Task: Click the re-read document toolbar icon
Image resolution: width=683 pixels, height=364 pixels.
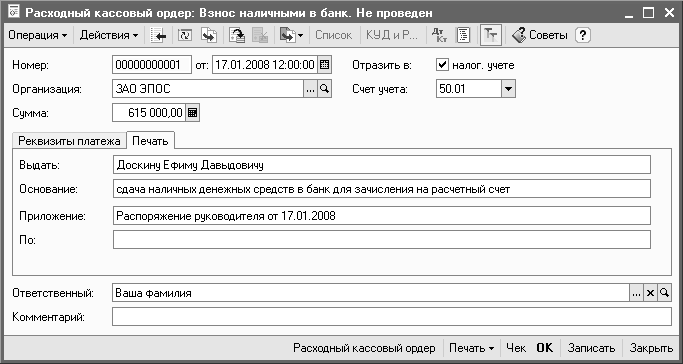Action: tap(185, 36)
